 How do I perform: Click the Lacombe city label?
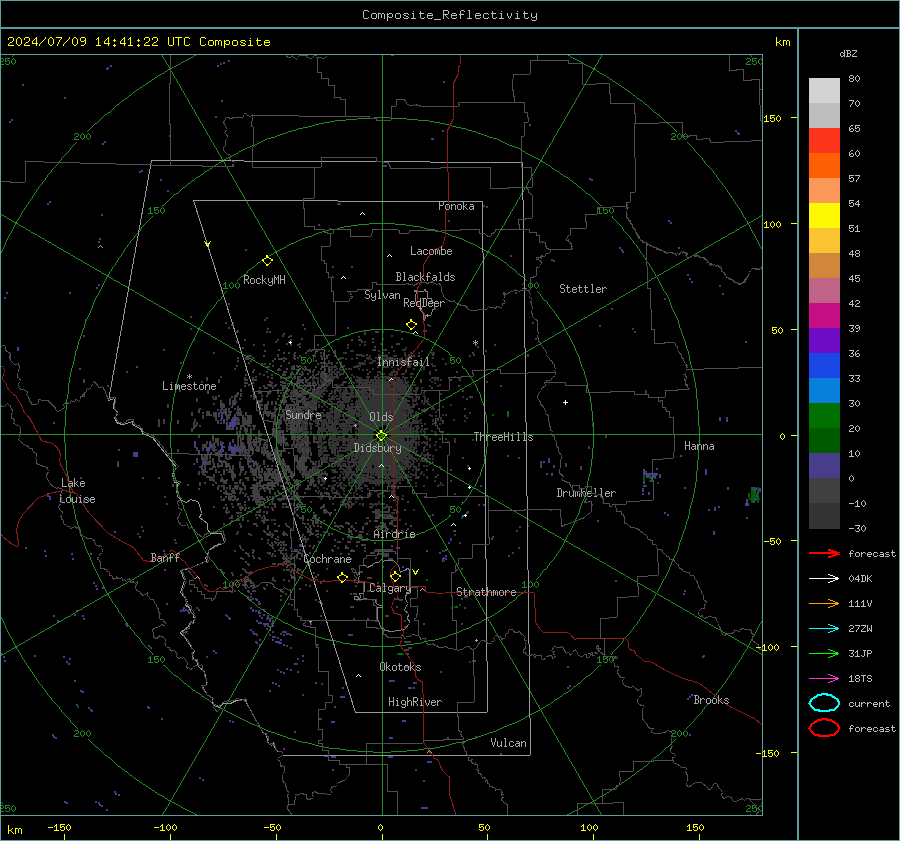point(431,251)
